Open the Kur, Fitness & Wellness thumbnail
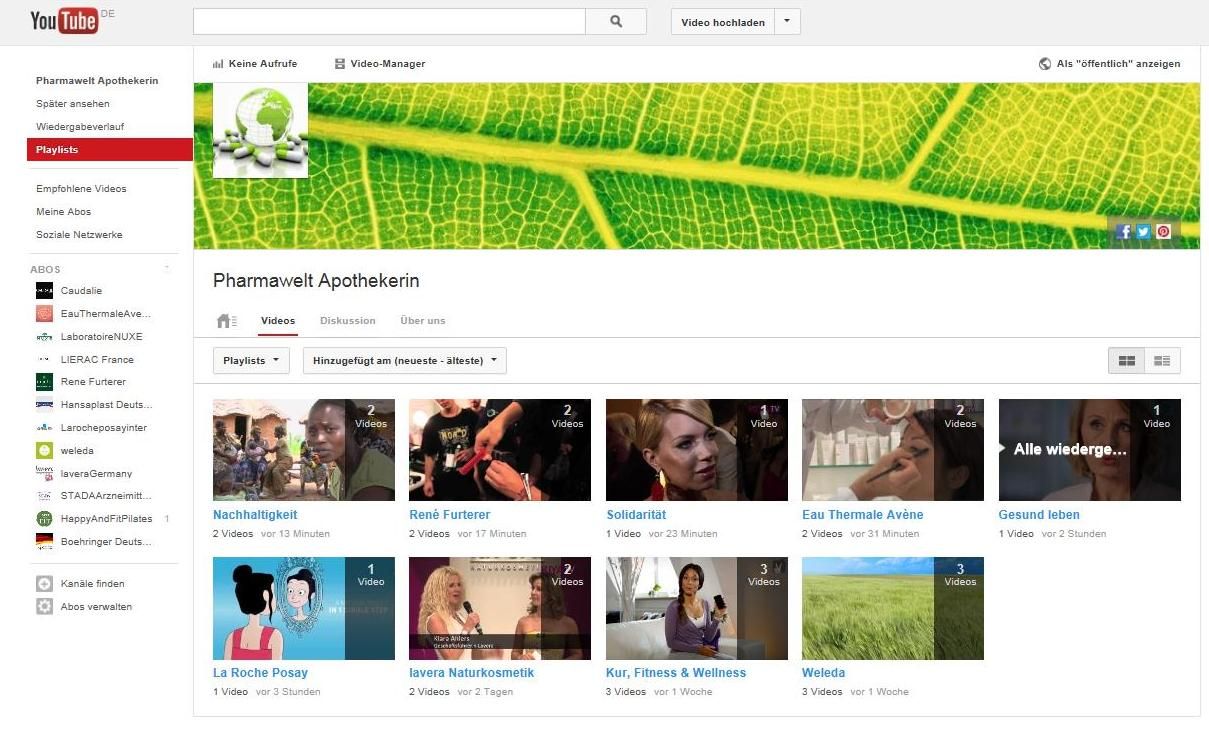1209x734 pixels. [697, 608]
